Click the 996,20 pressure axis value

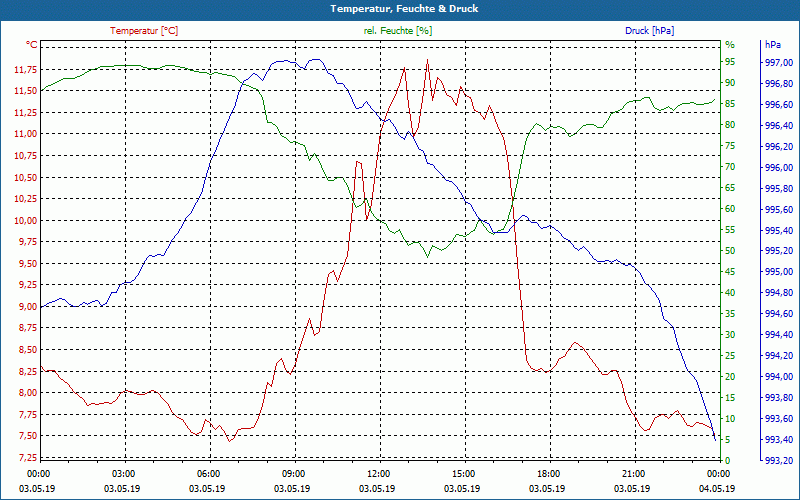(x=780, y=146)
